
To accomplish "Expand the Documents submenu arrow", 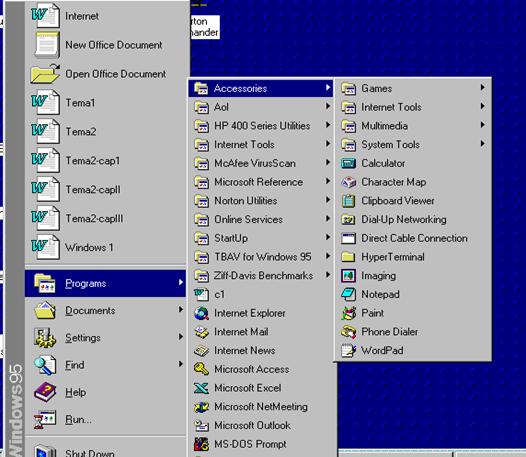I will tap(180, 309).
